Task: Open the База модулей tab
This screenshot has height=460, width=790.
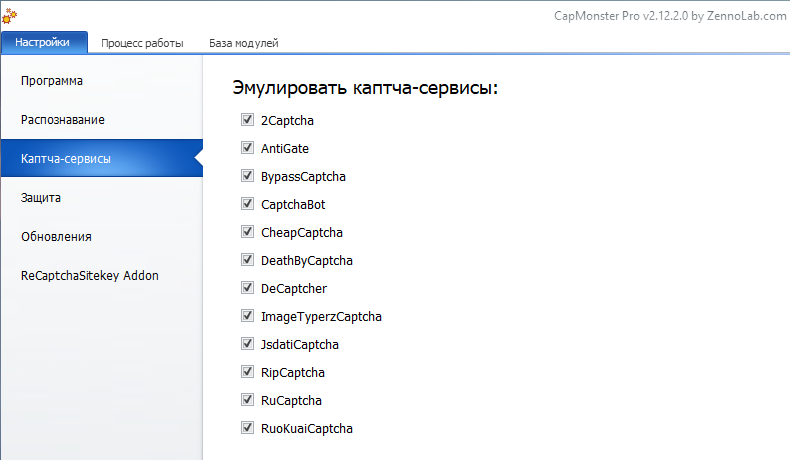Action: 243,44
